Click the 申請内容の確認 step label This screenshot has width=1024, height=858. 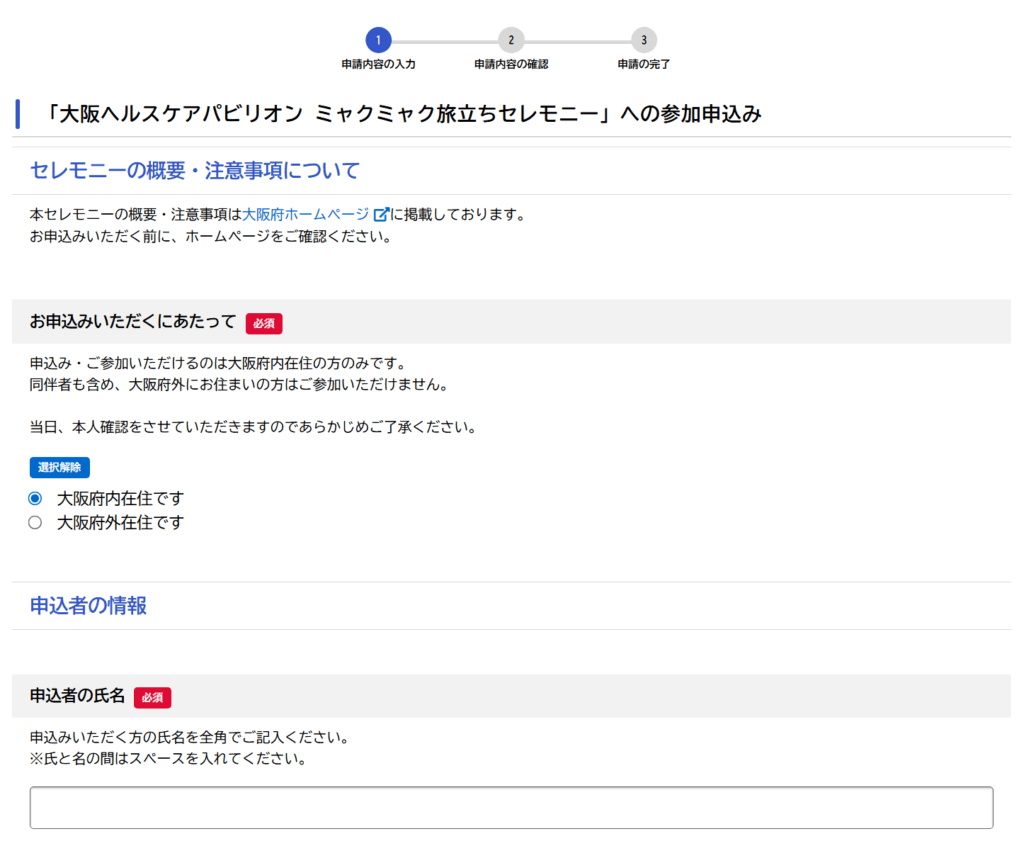coord(511,64)
